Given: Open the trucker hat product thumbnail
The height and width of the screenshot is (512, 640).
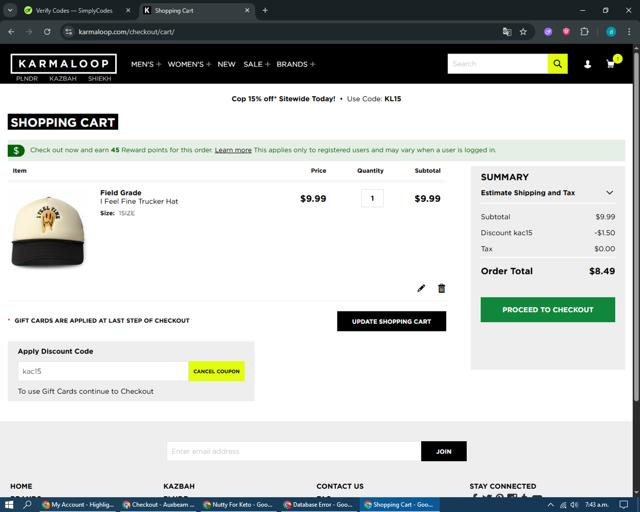Looking at the screenshot, I should click(48, 231).
